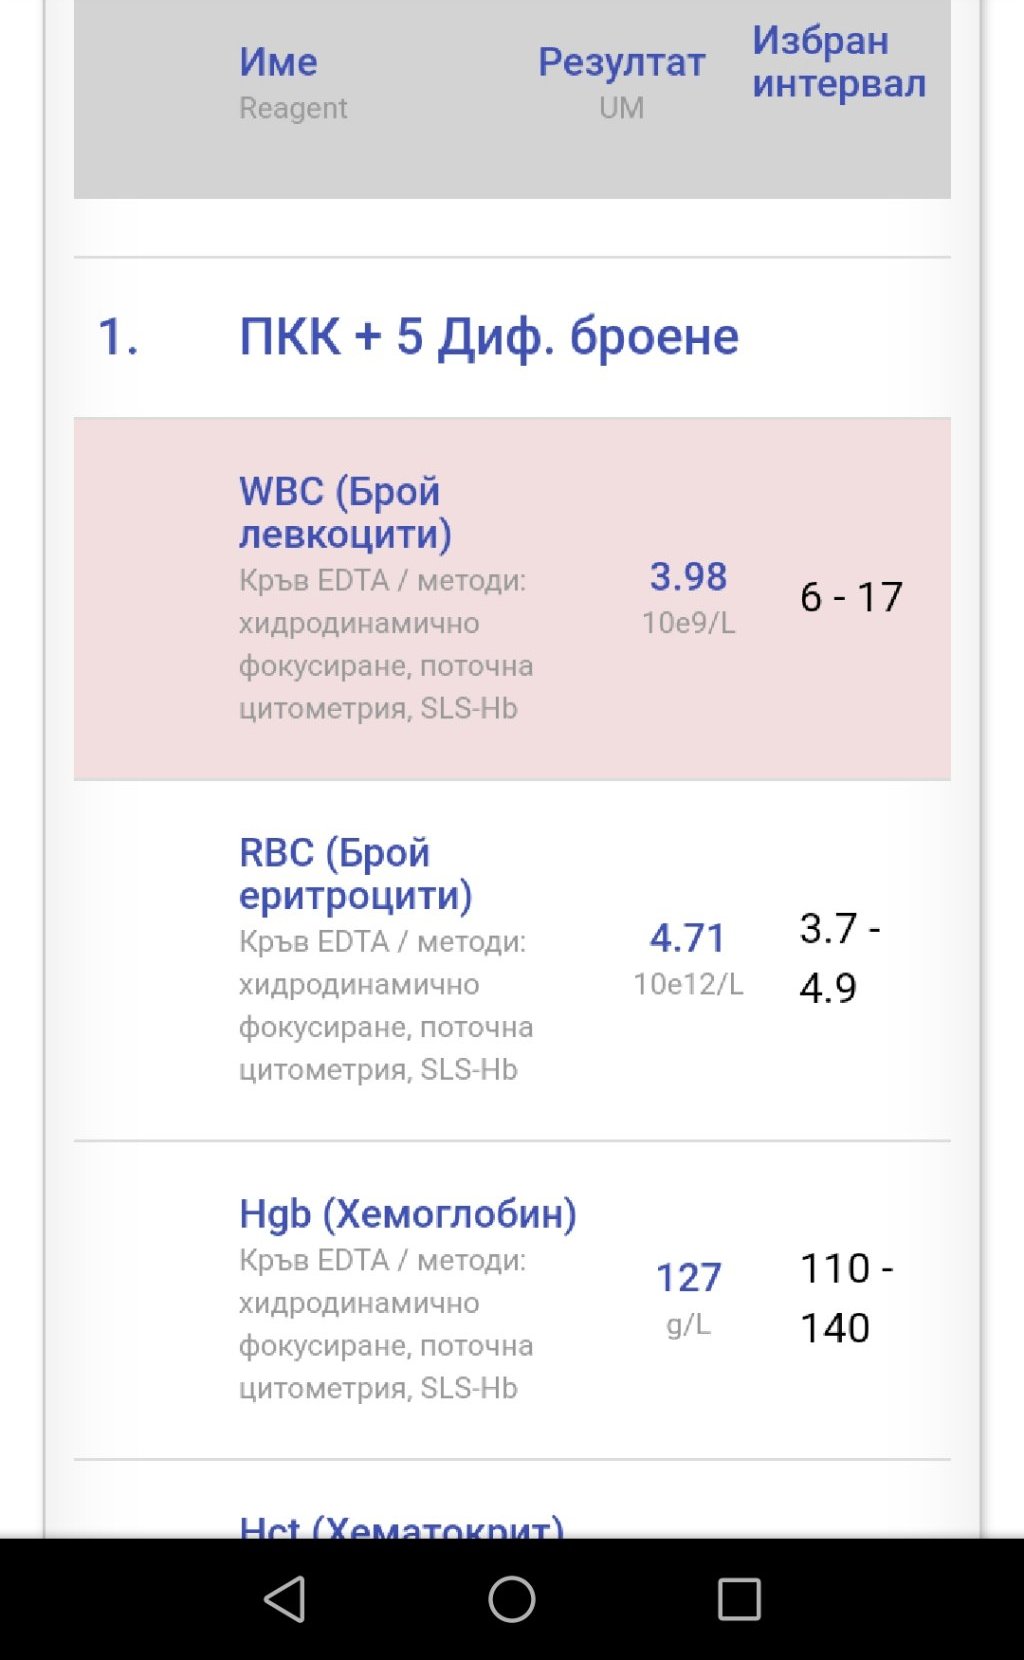
Task: Tap the Резултат column header
Action: (621, 62)
